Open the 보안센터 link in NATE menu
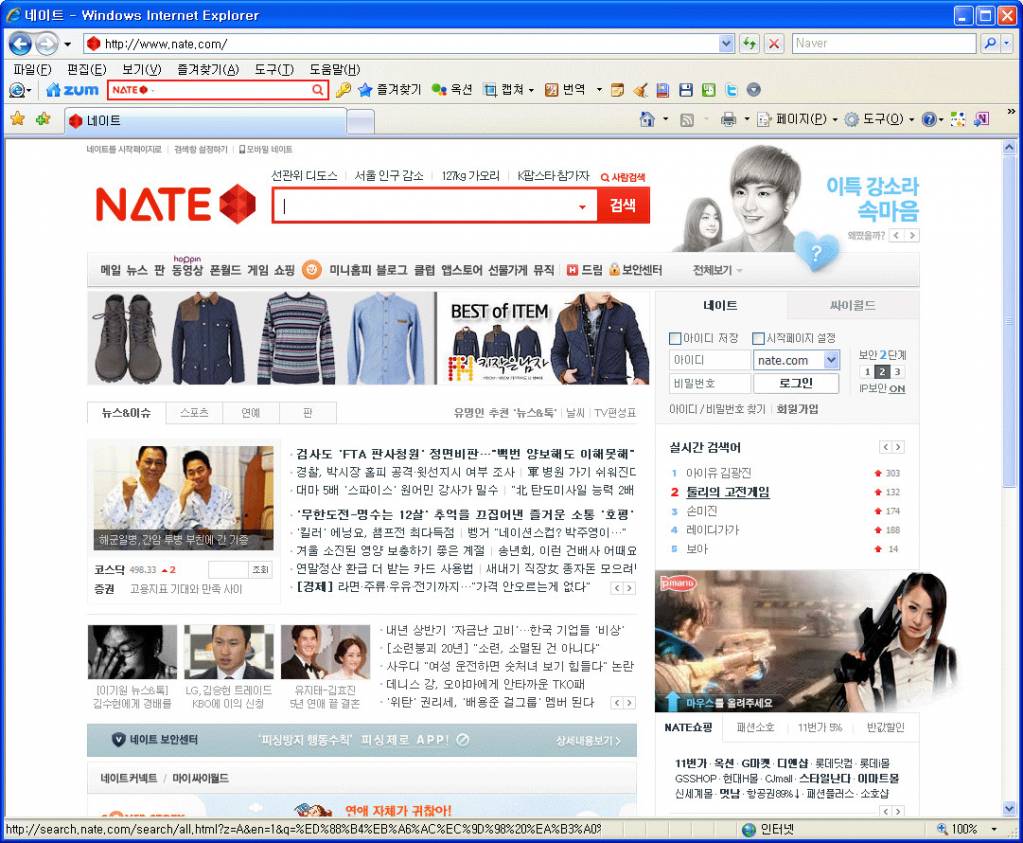 636,270
